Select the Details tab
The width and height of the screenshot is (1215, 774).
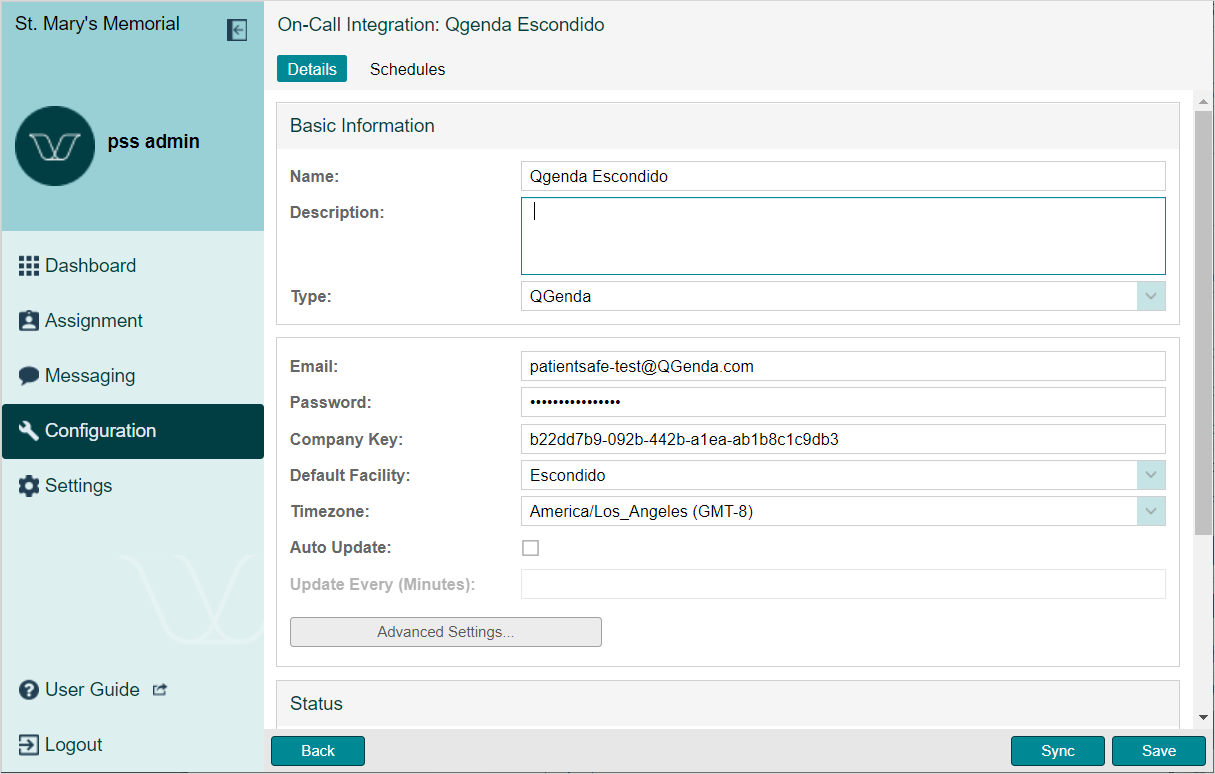click(x=312, y=69)
